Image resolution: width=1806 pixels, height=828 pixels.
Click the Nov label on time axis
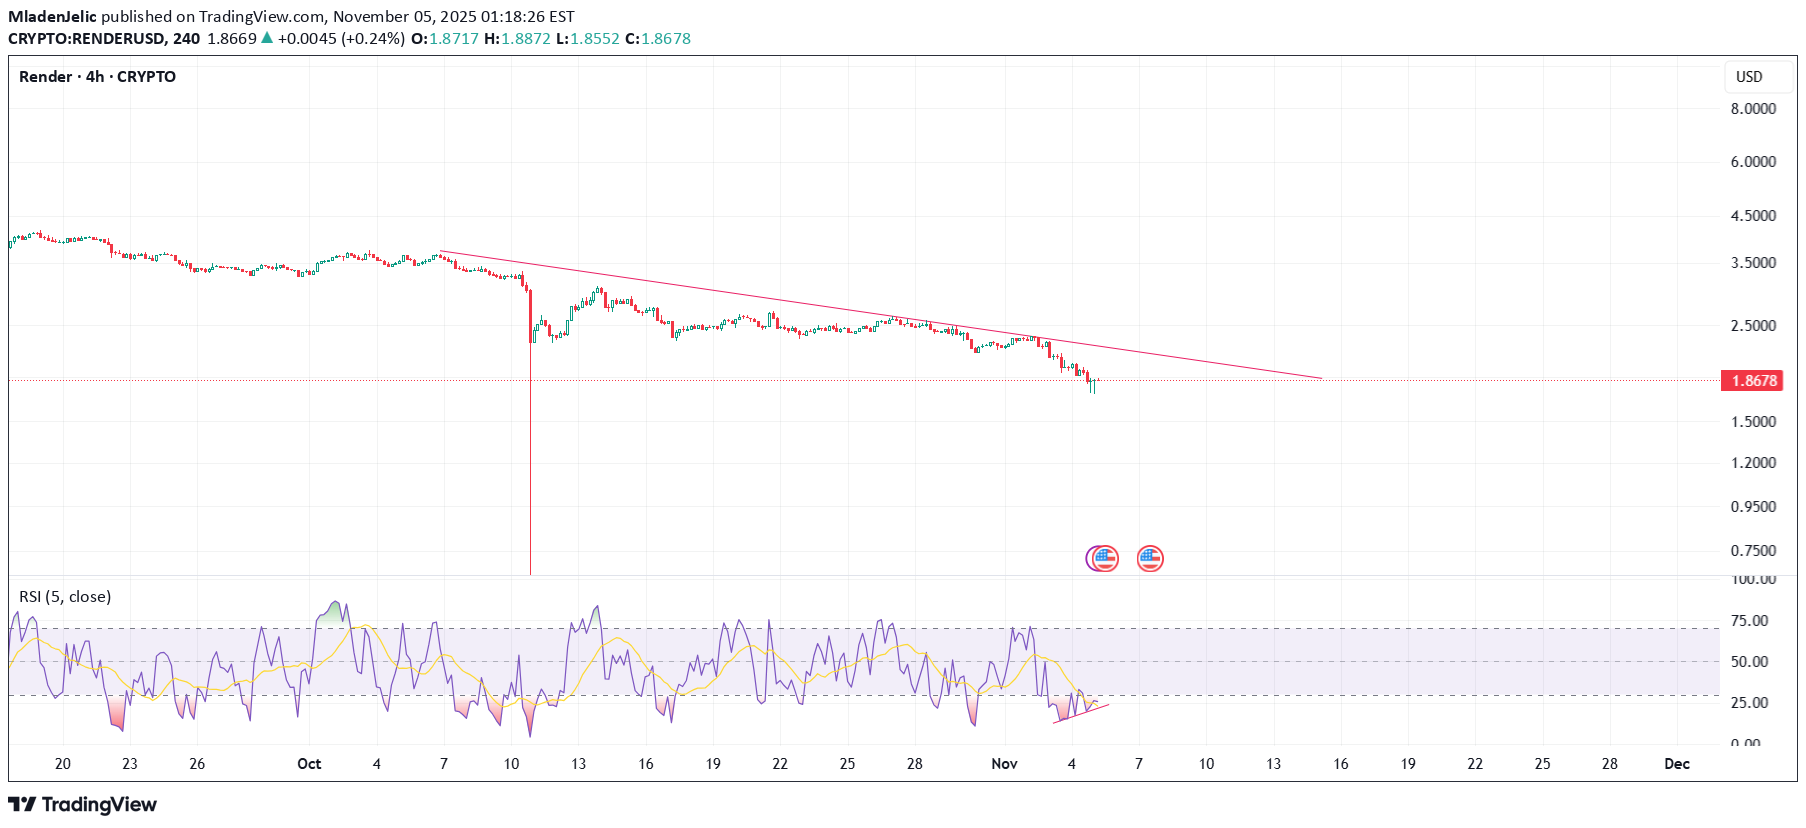[1004, 764]
